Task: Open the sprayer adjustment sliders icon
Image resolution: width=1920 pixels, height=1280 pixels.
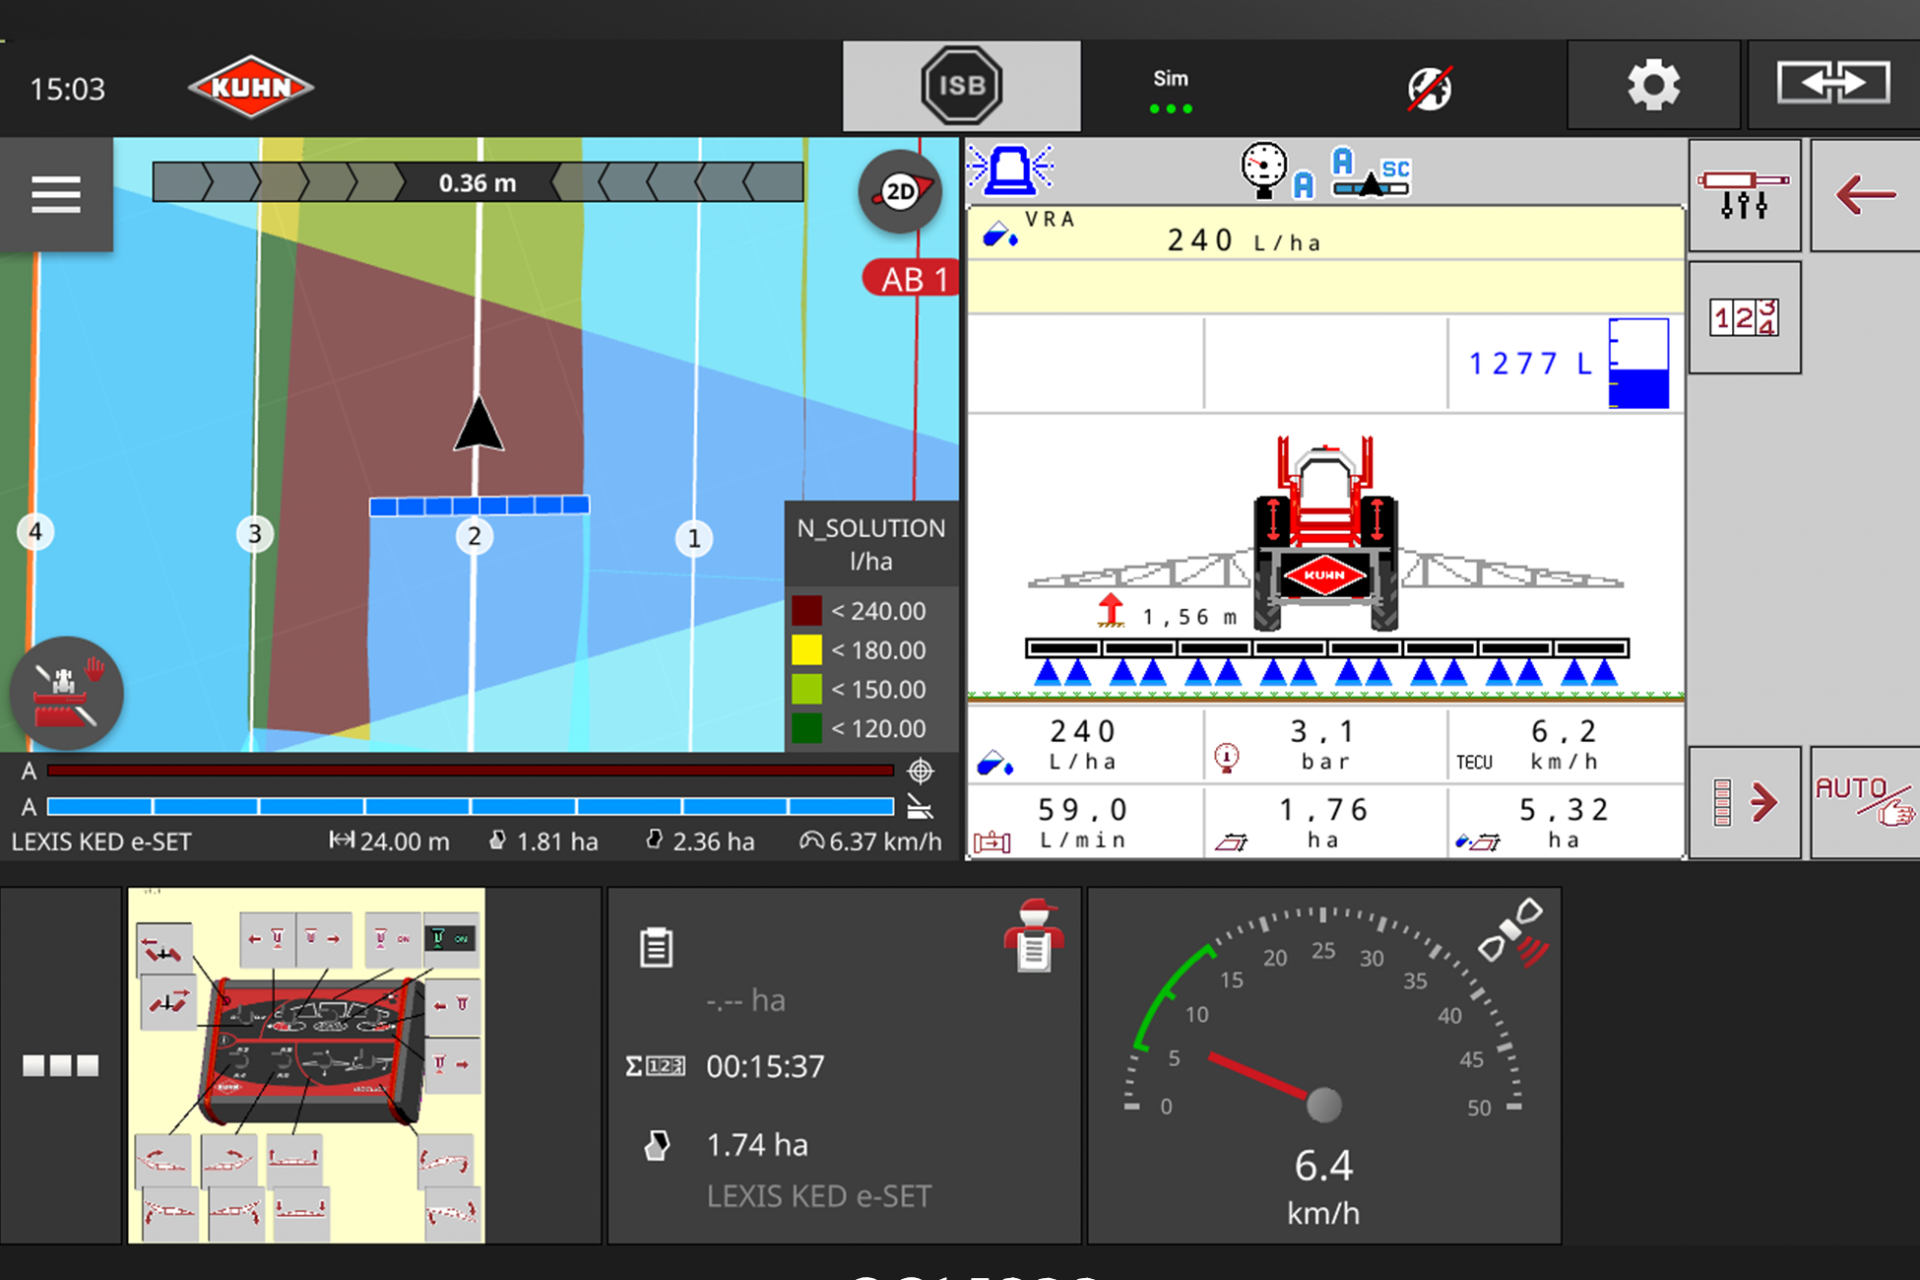Action: click(1744, 194)
